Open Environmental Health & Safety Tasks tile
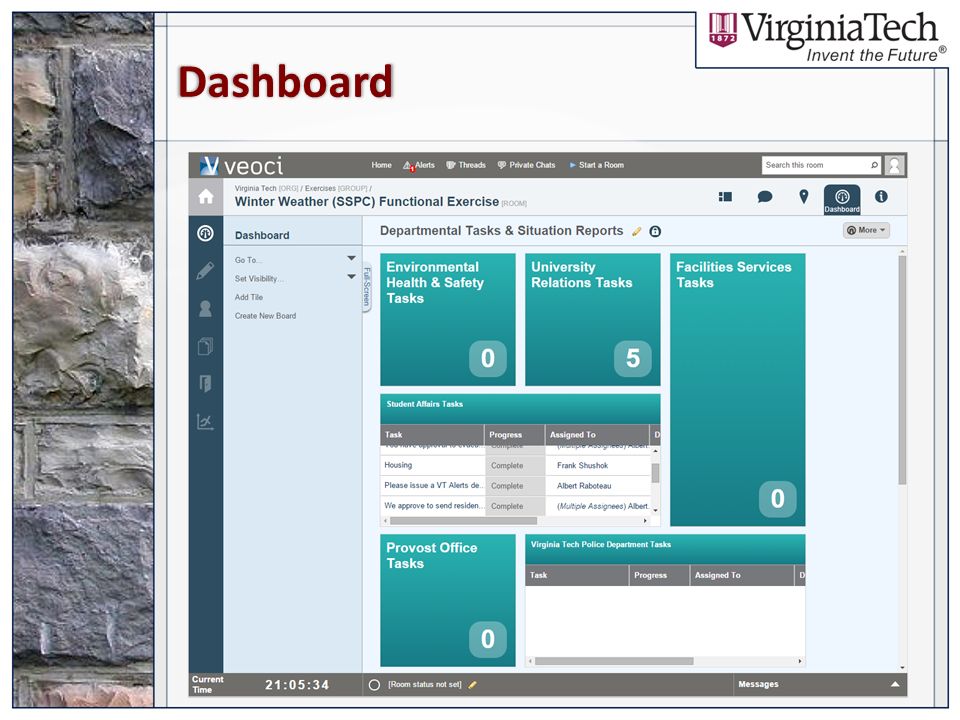The height and width of the screenshot is (720, 960). 448,320
